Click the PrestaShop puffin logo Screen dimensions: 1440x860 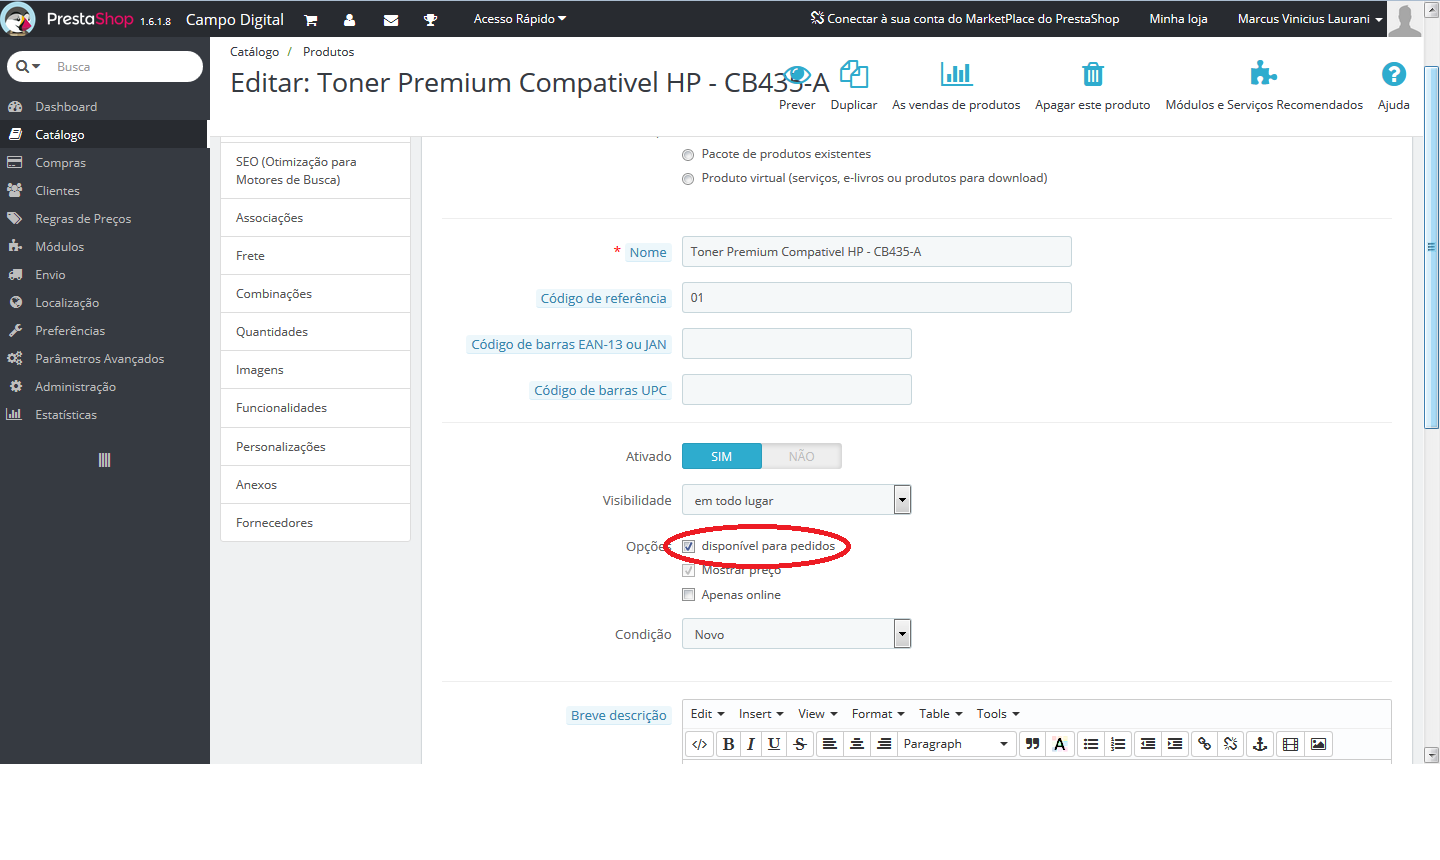point(19,19)
